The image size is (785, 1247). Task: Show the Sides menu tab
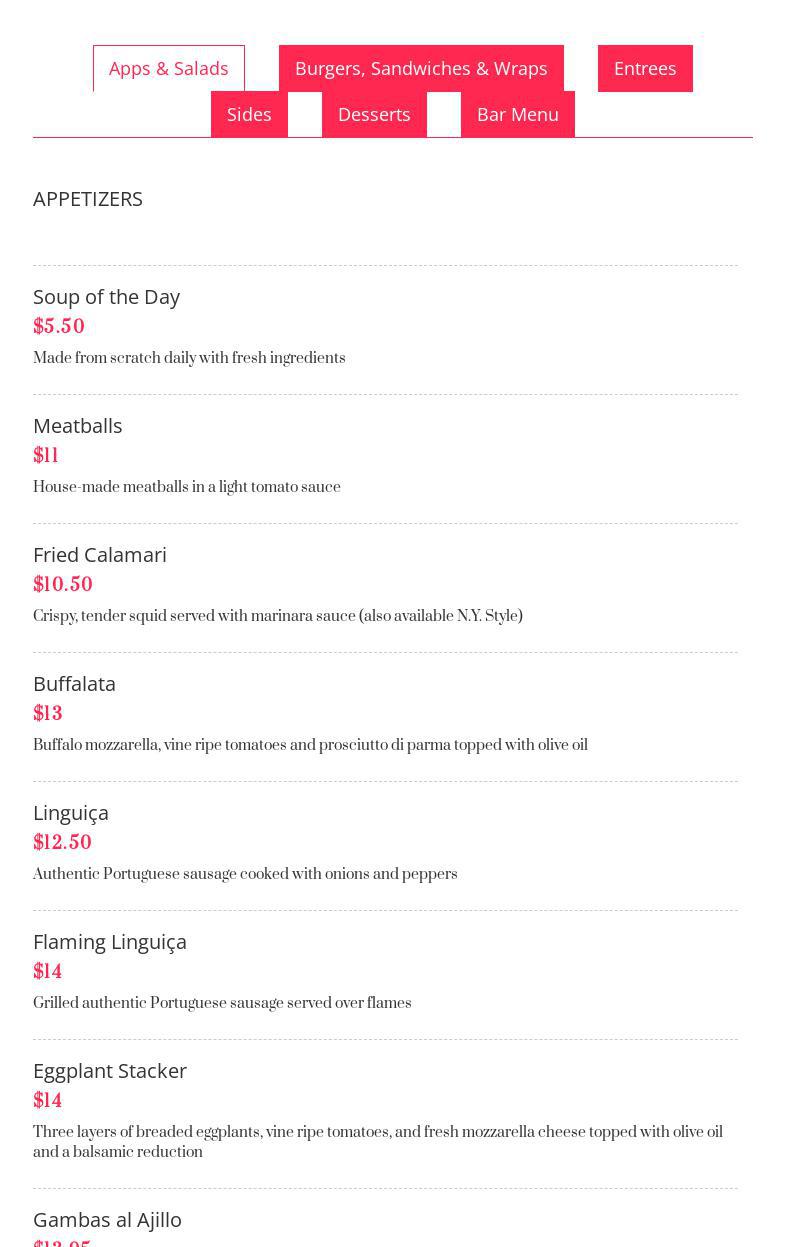click(249, 114)
